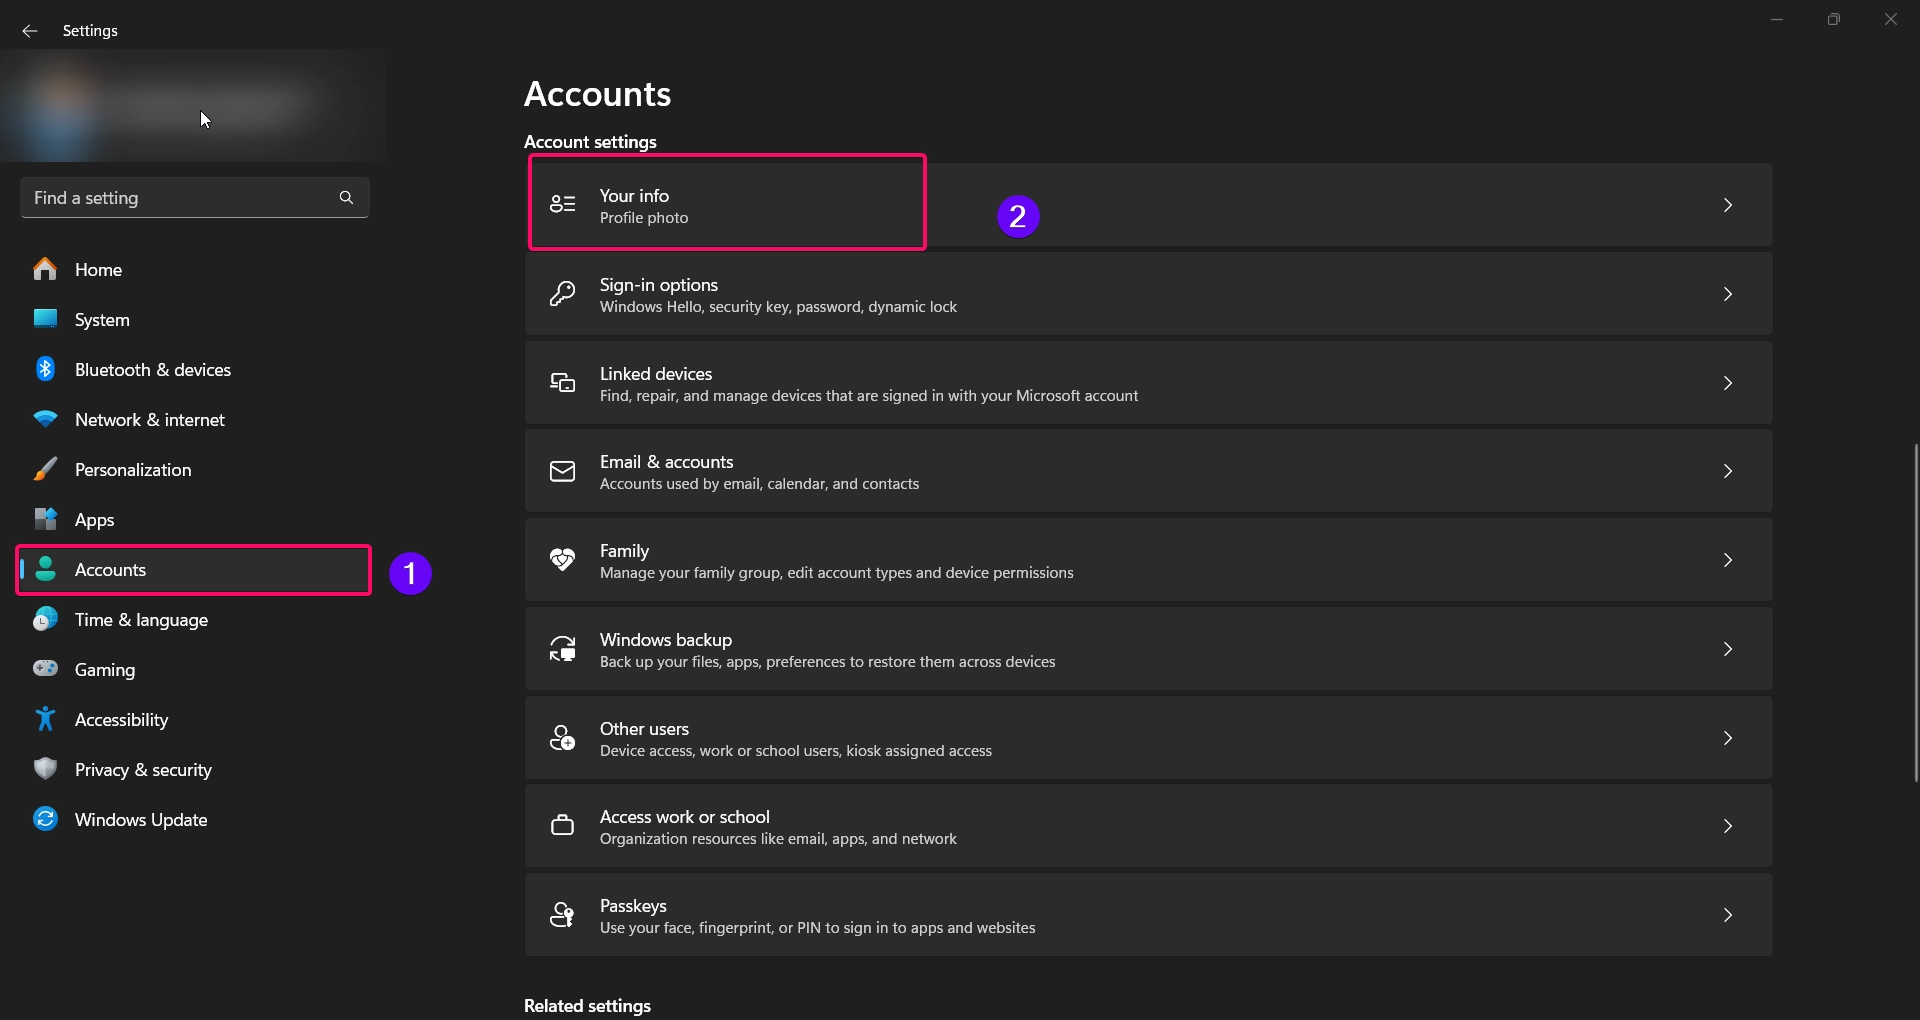
Task: Open Time & language
Action: pyautogui.click(x=195, y=619)
